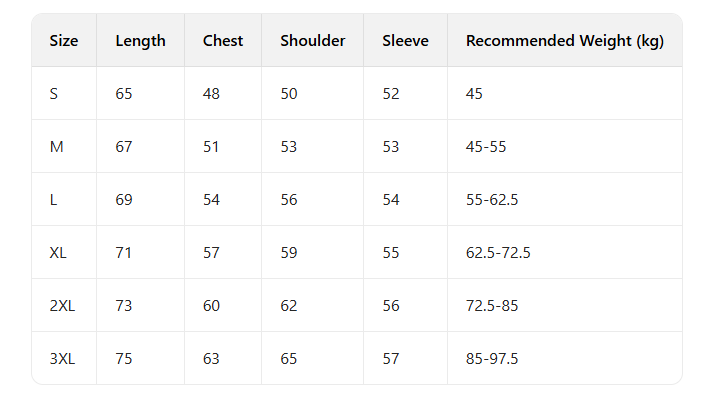This screenshot has height=403, width=705.
Task: Click the Size column header
Action: pyautogui.click(x=64, y=41)
